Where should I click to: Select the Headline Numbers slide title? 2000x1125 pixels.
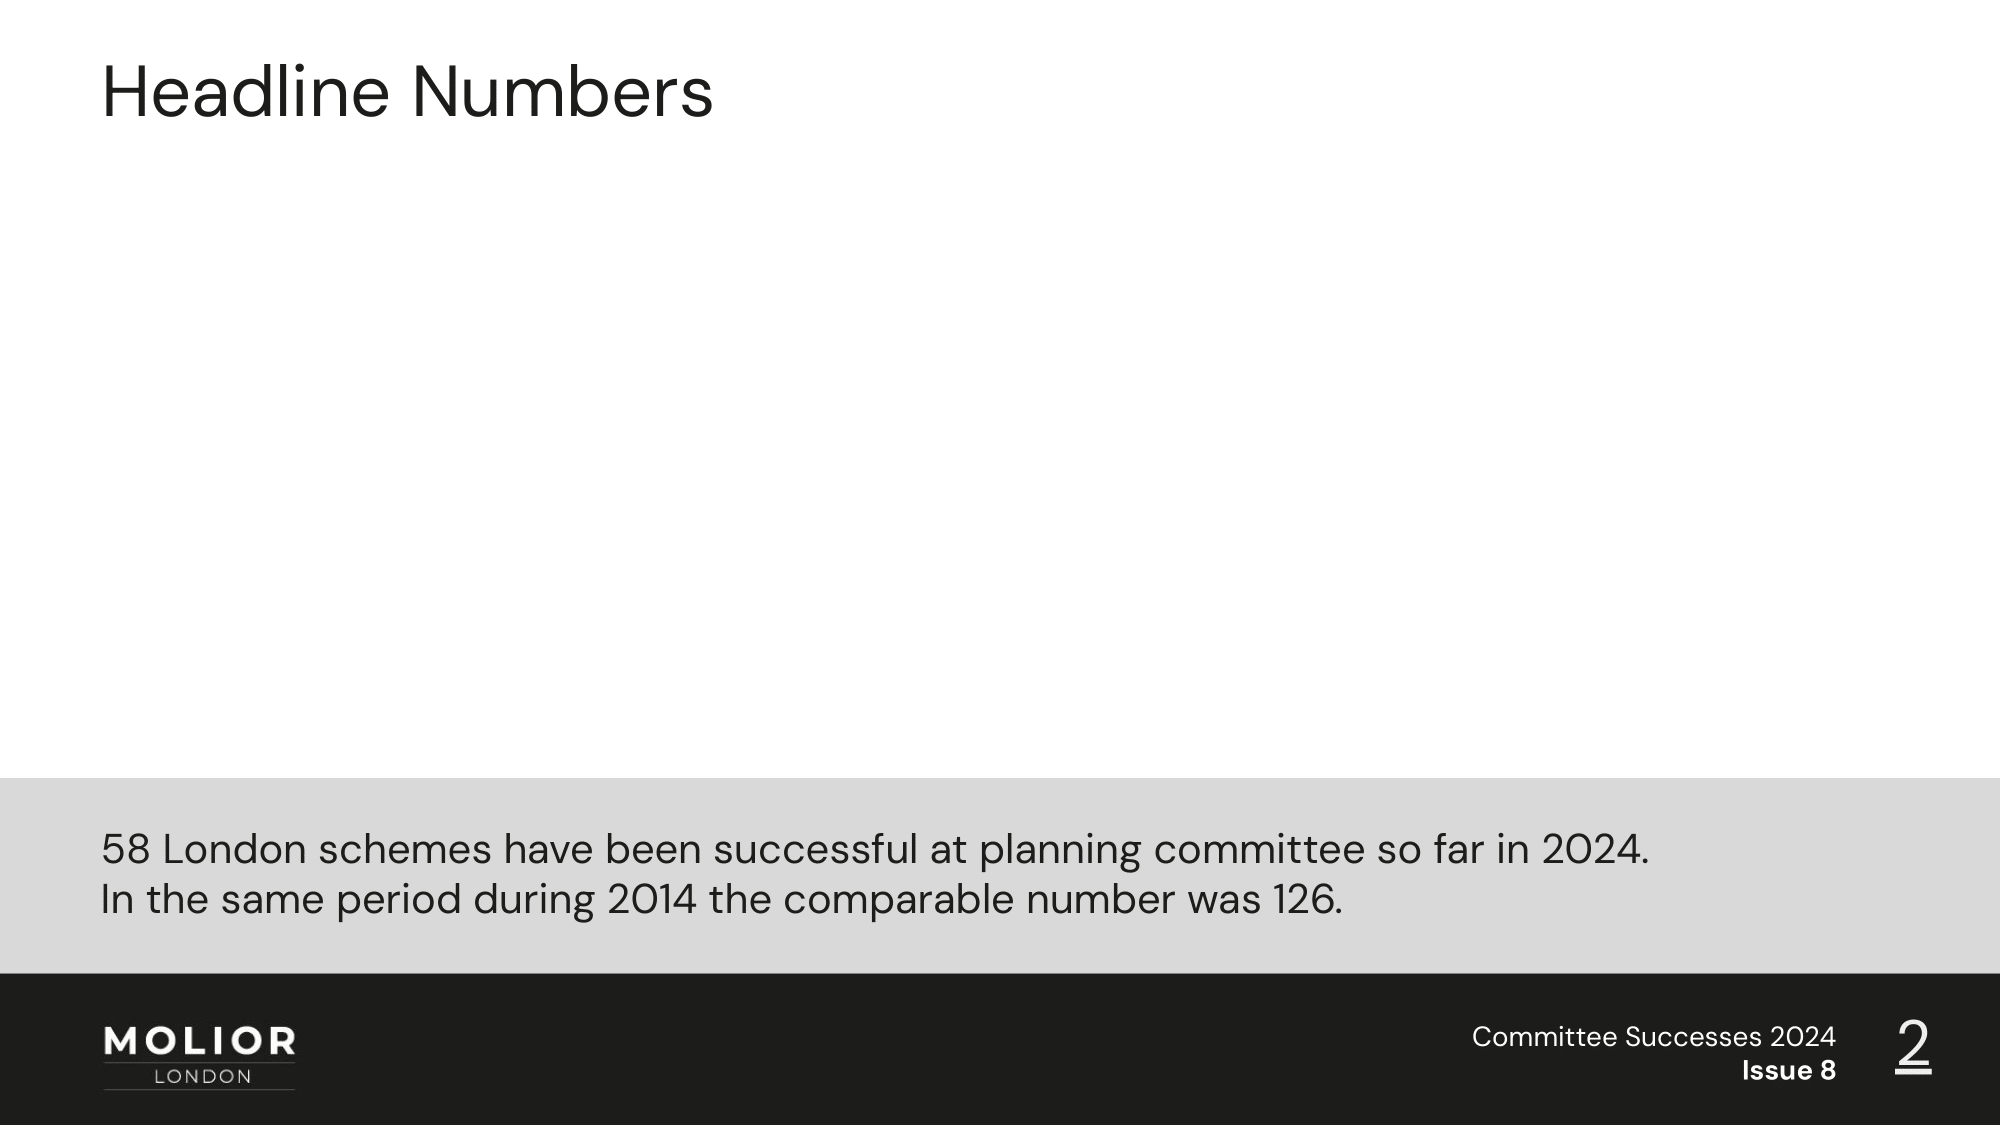point(408,92)
